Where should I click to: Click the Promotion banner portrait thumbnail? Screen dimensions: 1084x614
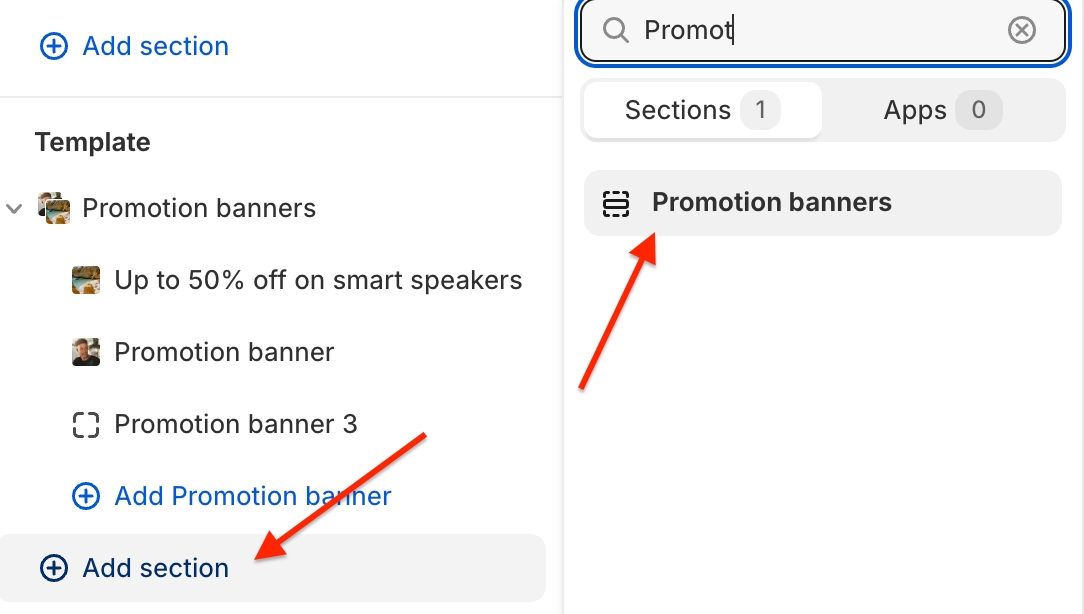pos(86,352)
